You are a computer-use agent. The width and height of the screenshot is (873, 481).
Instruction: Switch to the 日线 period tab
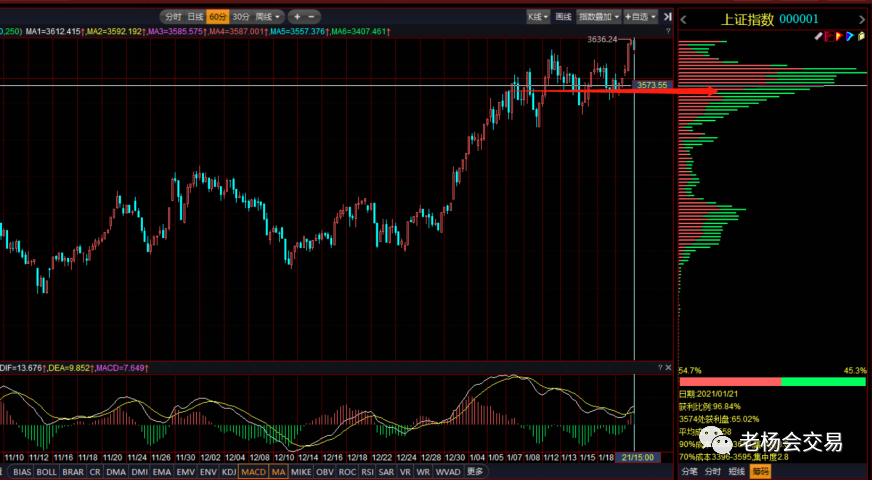coord(196,17)
